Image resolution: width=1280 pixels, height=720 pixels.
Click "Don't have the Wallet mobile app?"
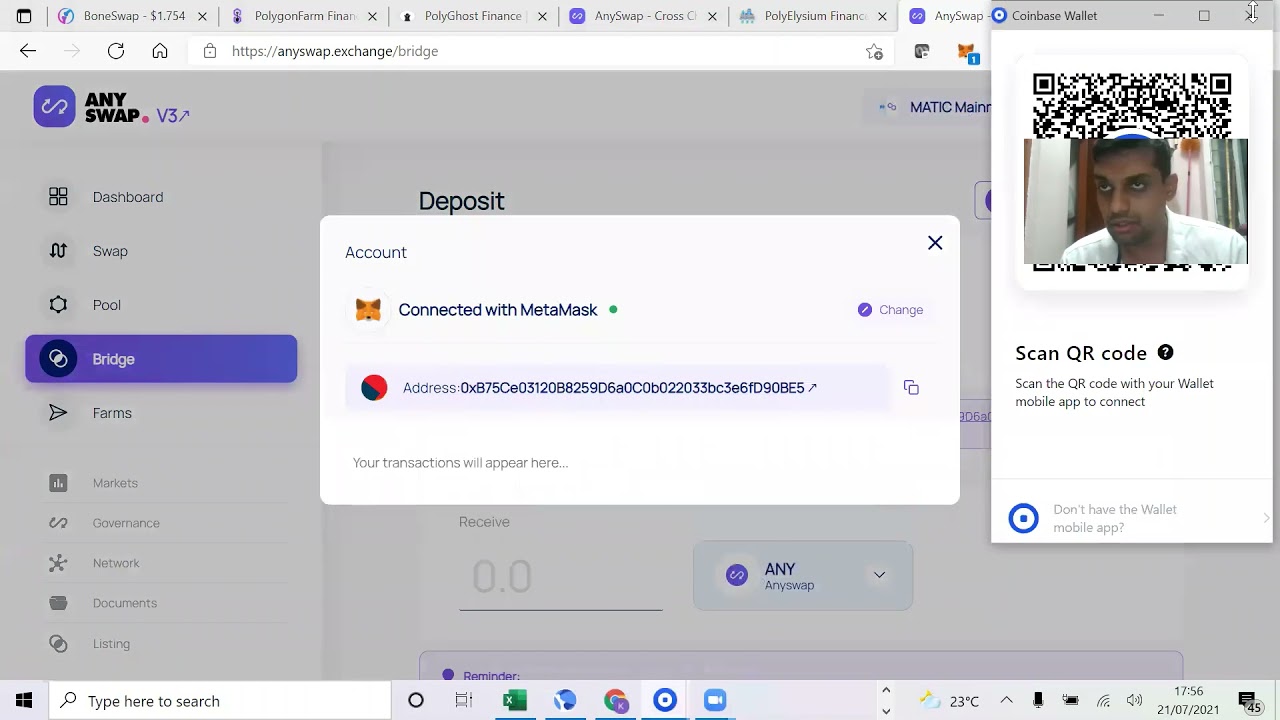tap(1115, 518)
